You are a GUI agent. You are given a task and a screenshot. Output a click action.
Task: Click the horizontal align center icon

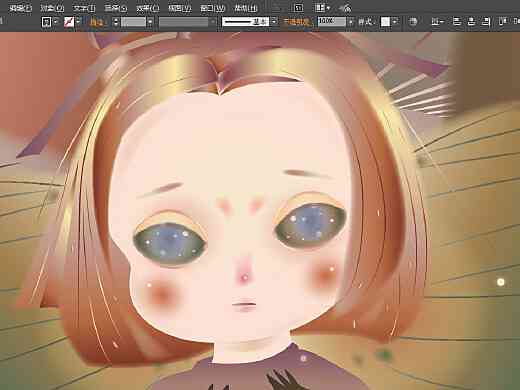[471, 22]
